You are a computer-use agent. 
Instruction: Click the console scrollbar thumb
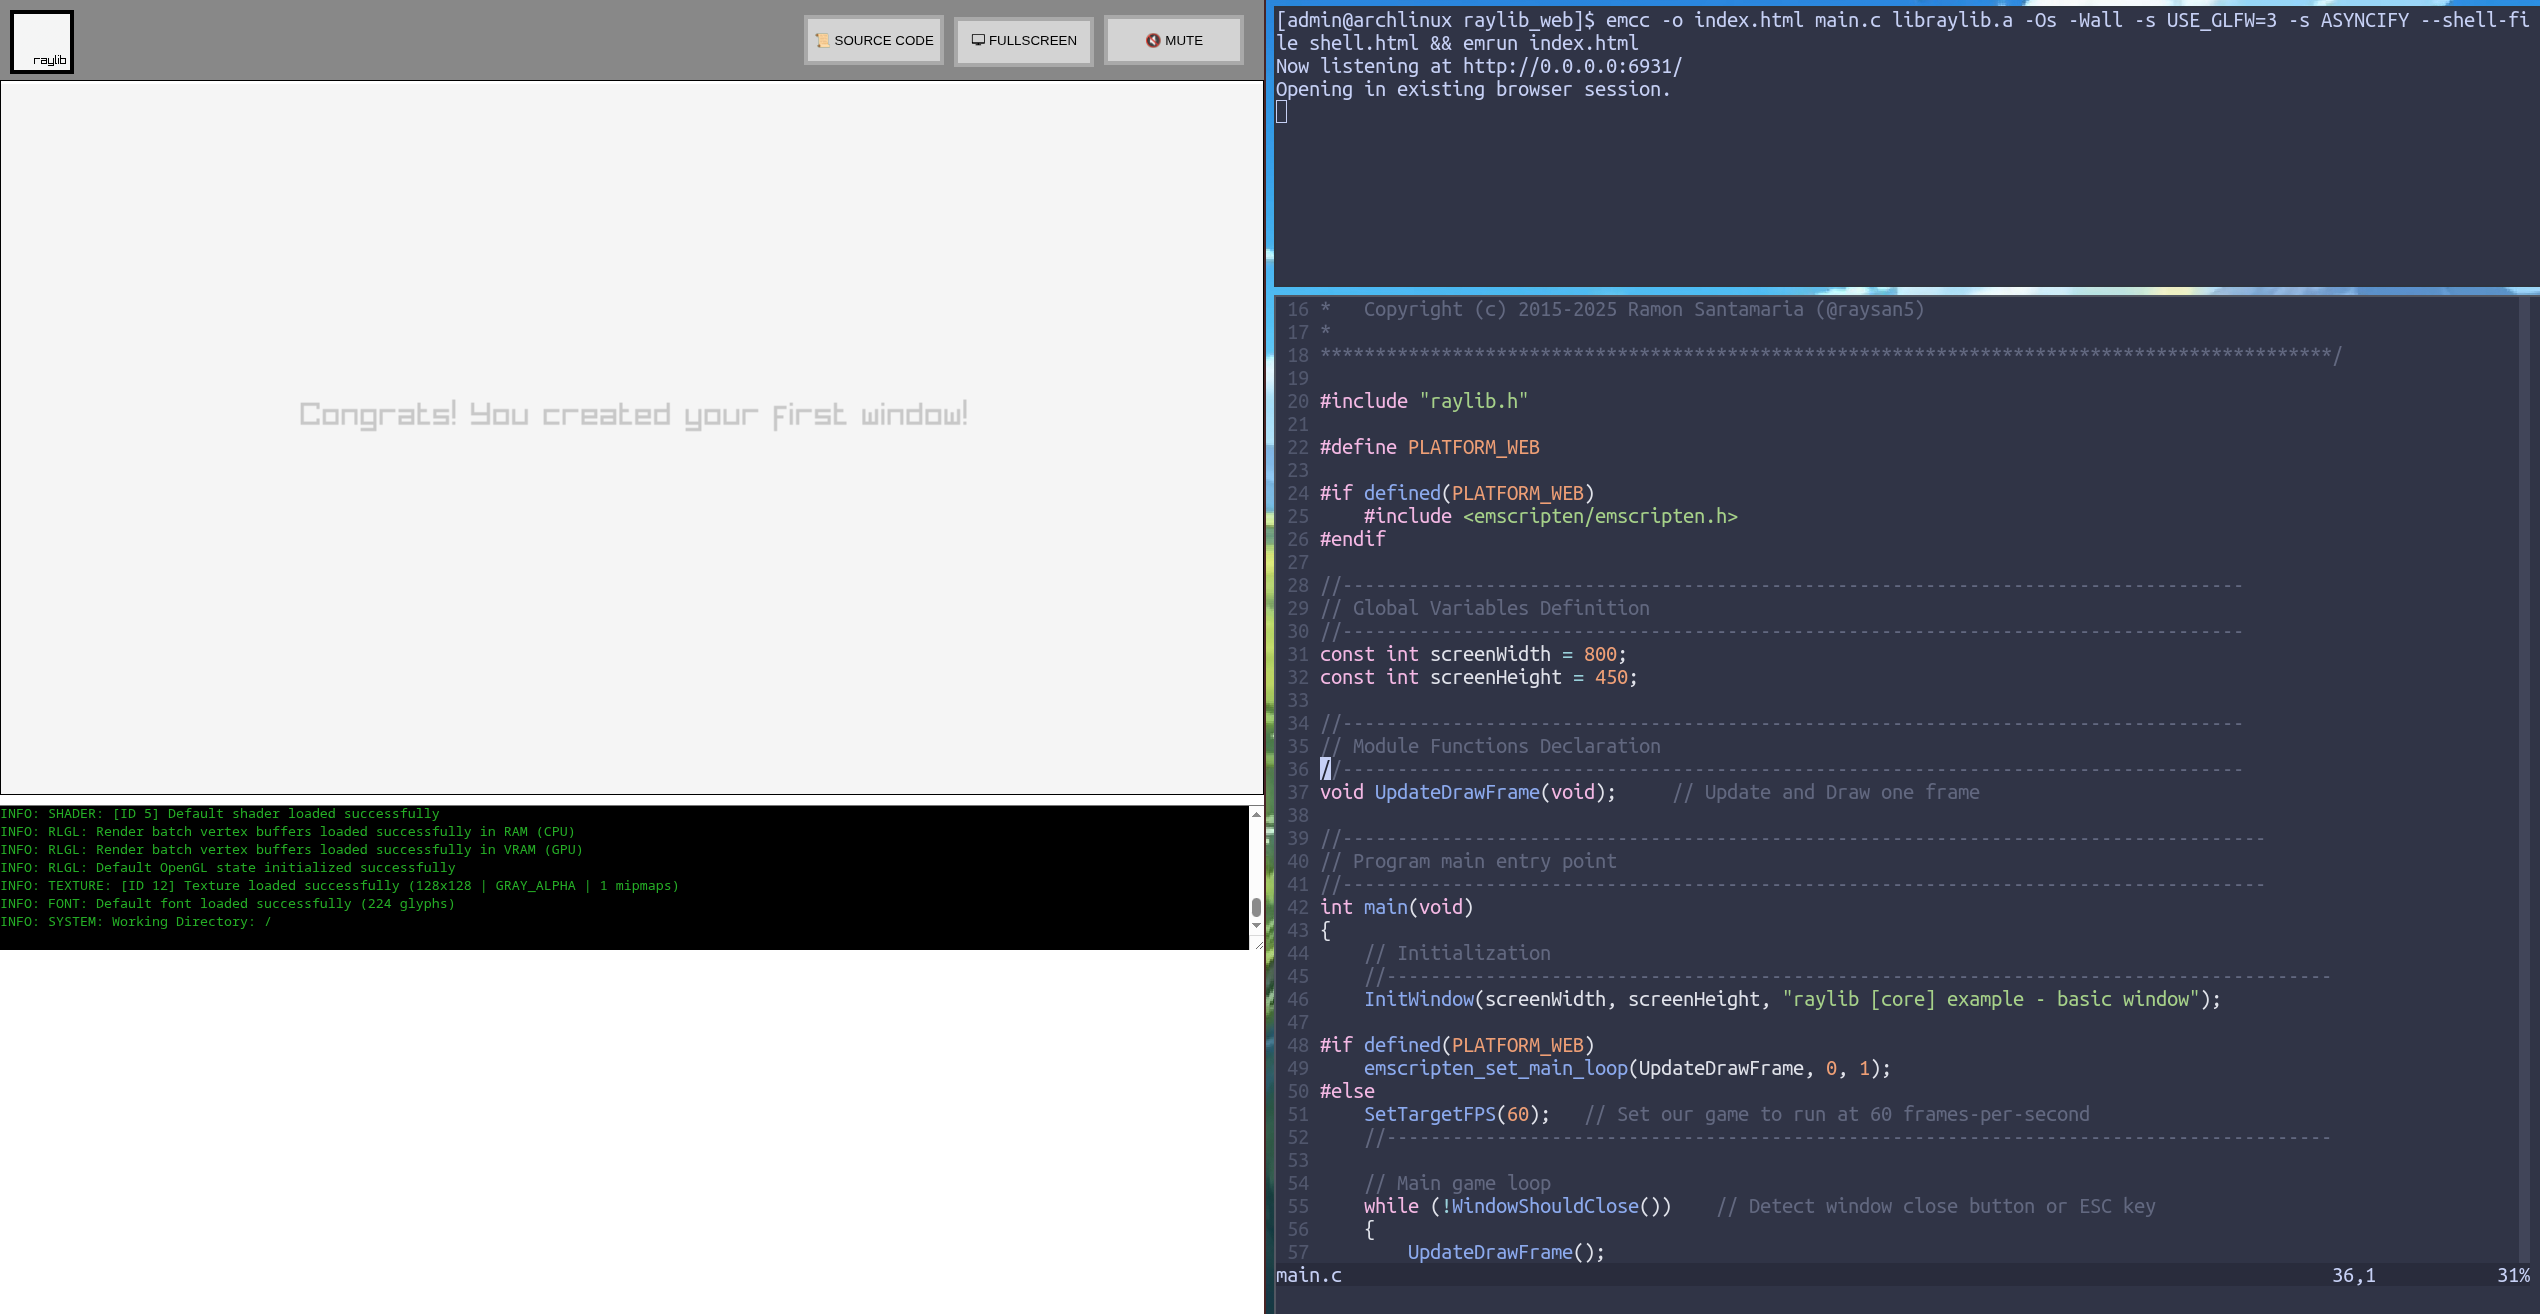1256,907
